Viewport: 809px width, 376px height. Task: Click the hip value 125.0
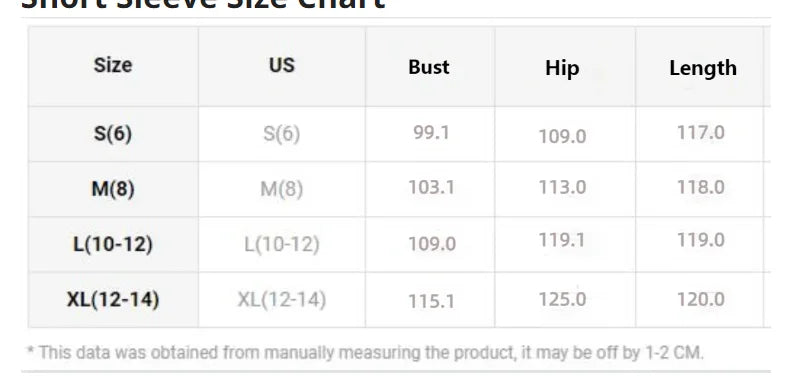pyautogui.click(x=562, y=299)
